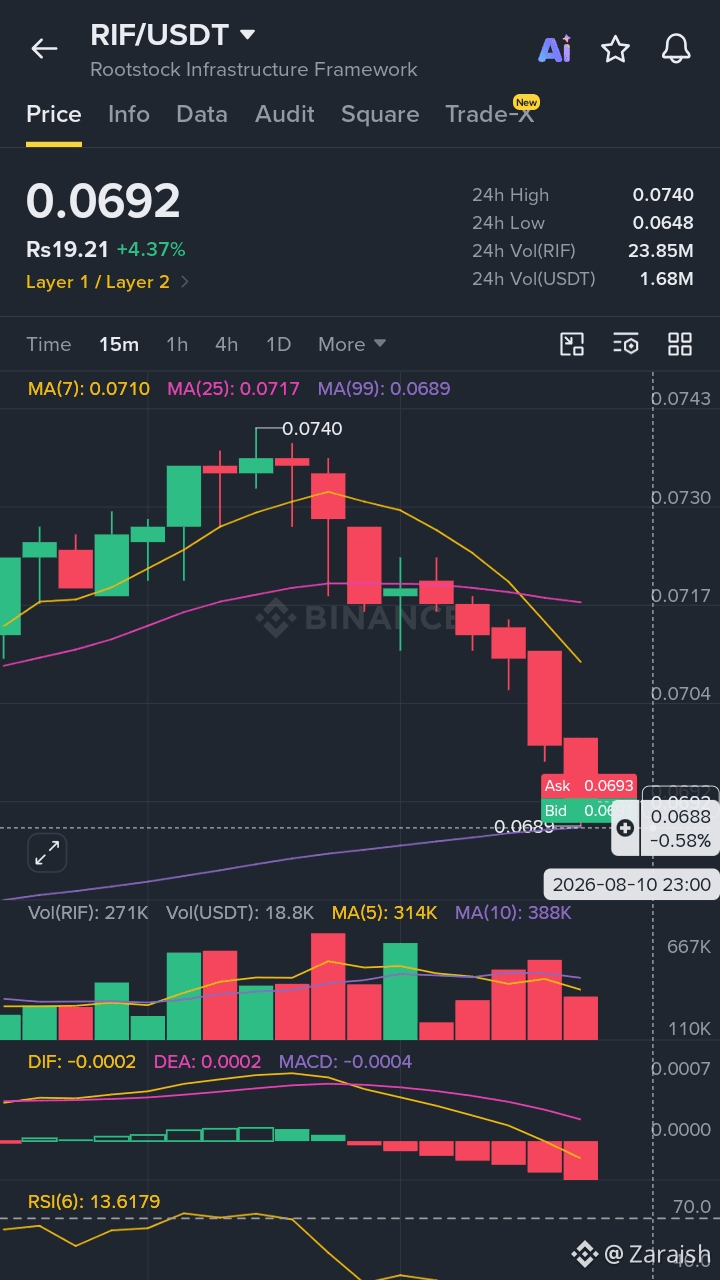Screen dimensions: 720x1280
Task: Tap the MA(99): 0.0689 indicator label
Action: (x=384, y=388)
